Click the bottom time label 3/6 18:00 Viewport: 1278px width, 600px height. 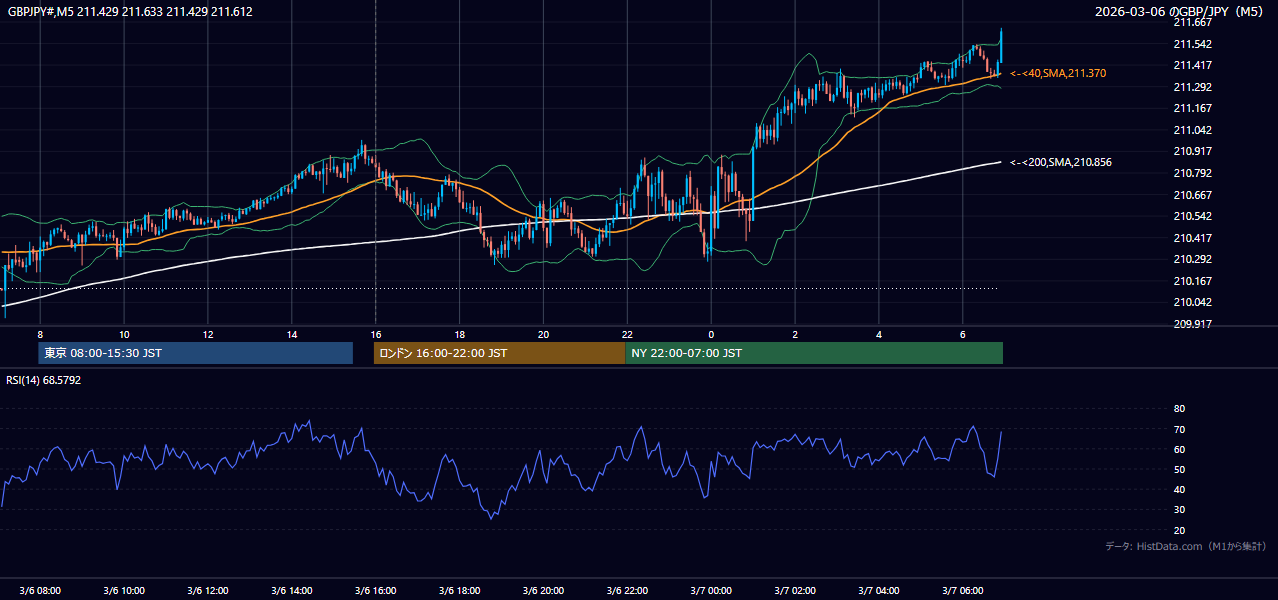459,590
